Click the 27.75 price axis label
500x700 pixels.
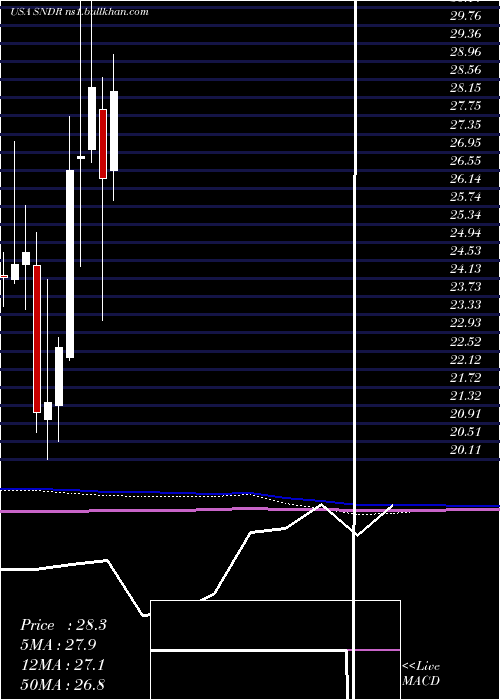(x=466, y=106)
